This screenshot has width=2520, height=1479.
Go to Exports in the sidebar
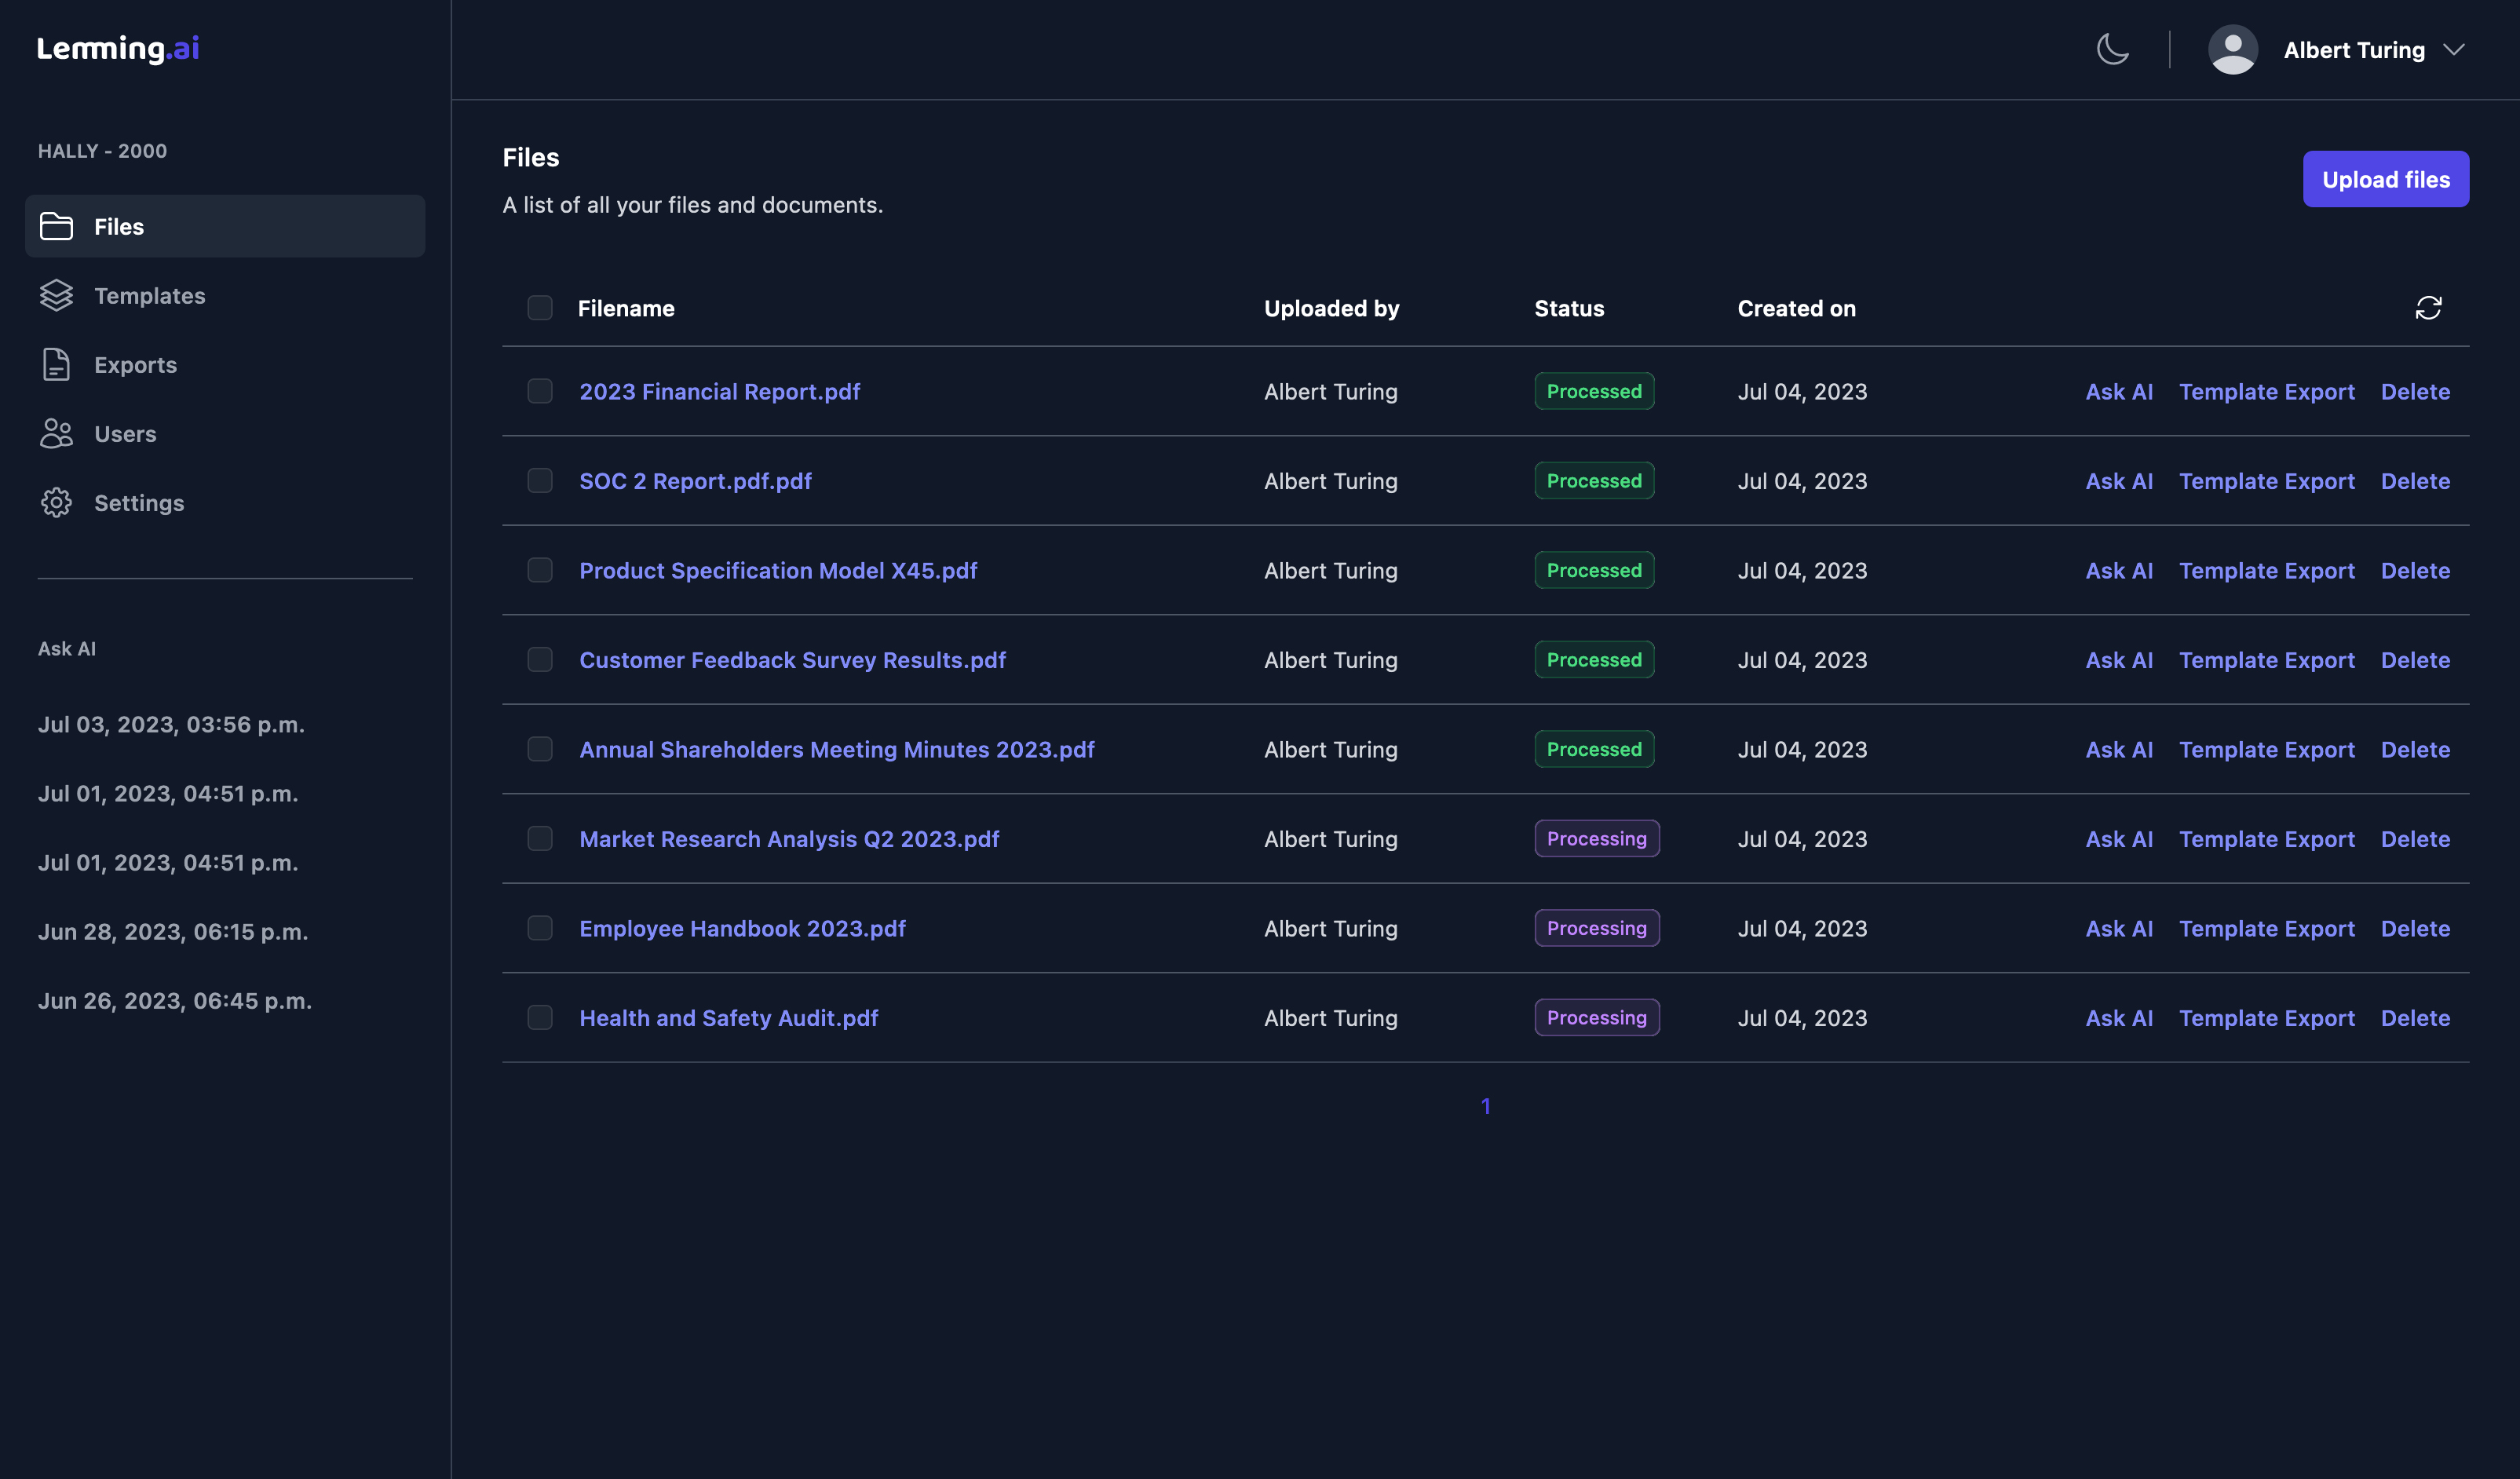tap(135, 365)
